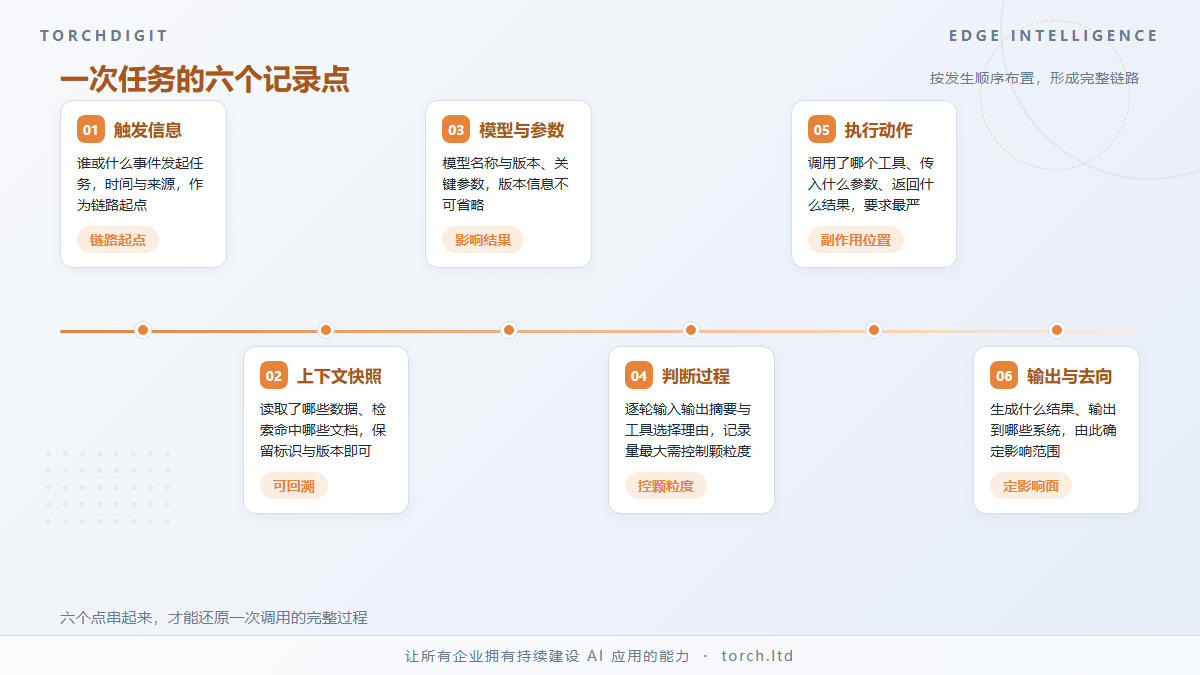Select the 可回溯 tag

[294, 486]
